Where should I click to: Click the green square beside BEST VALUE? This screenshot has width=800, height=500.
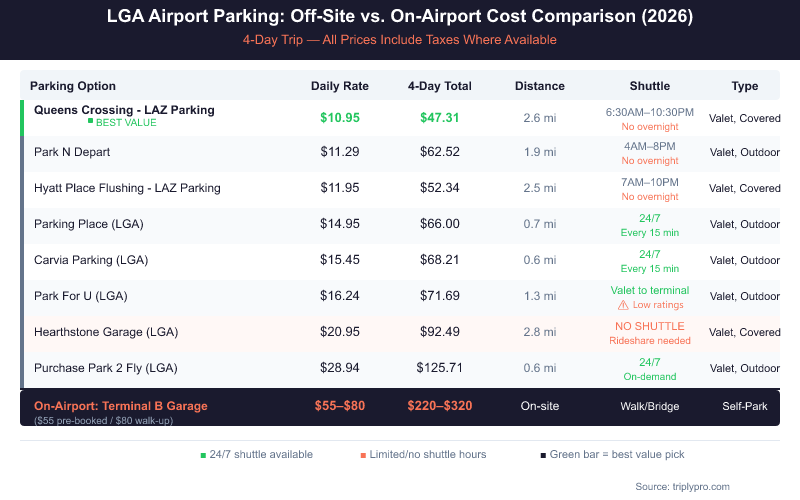click(91, 122)
